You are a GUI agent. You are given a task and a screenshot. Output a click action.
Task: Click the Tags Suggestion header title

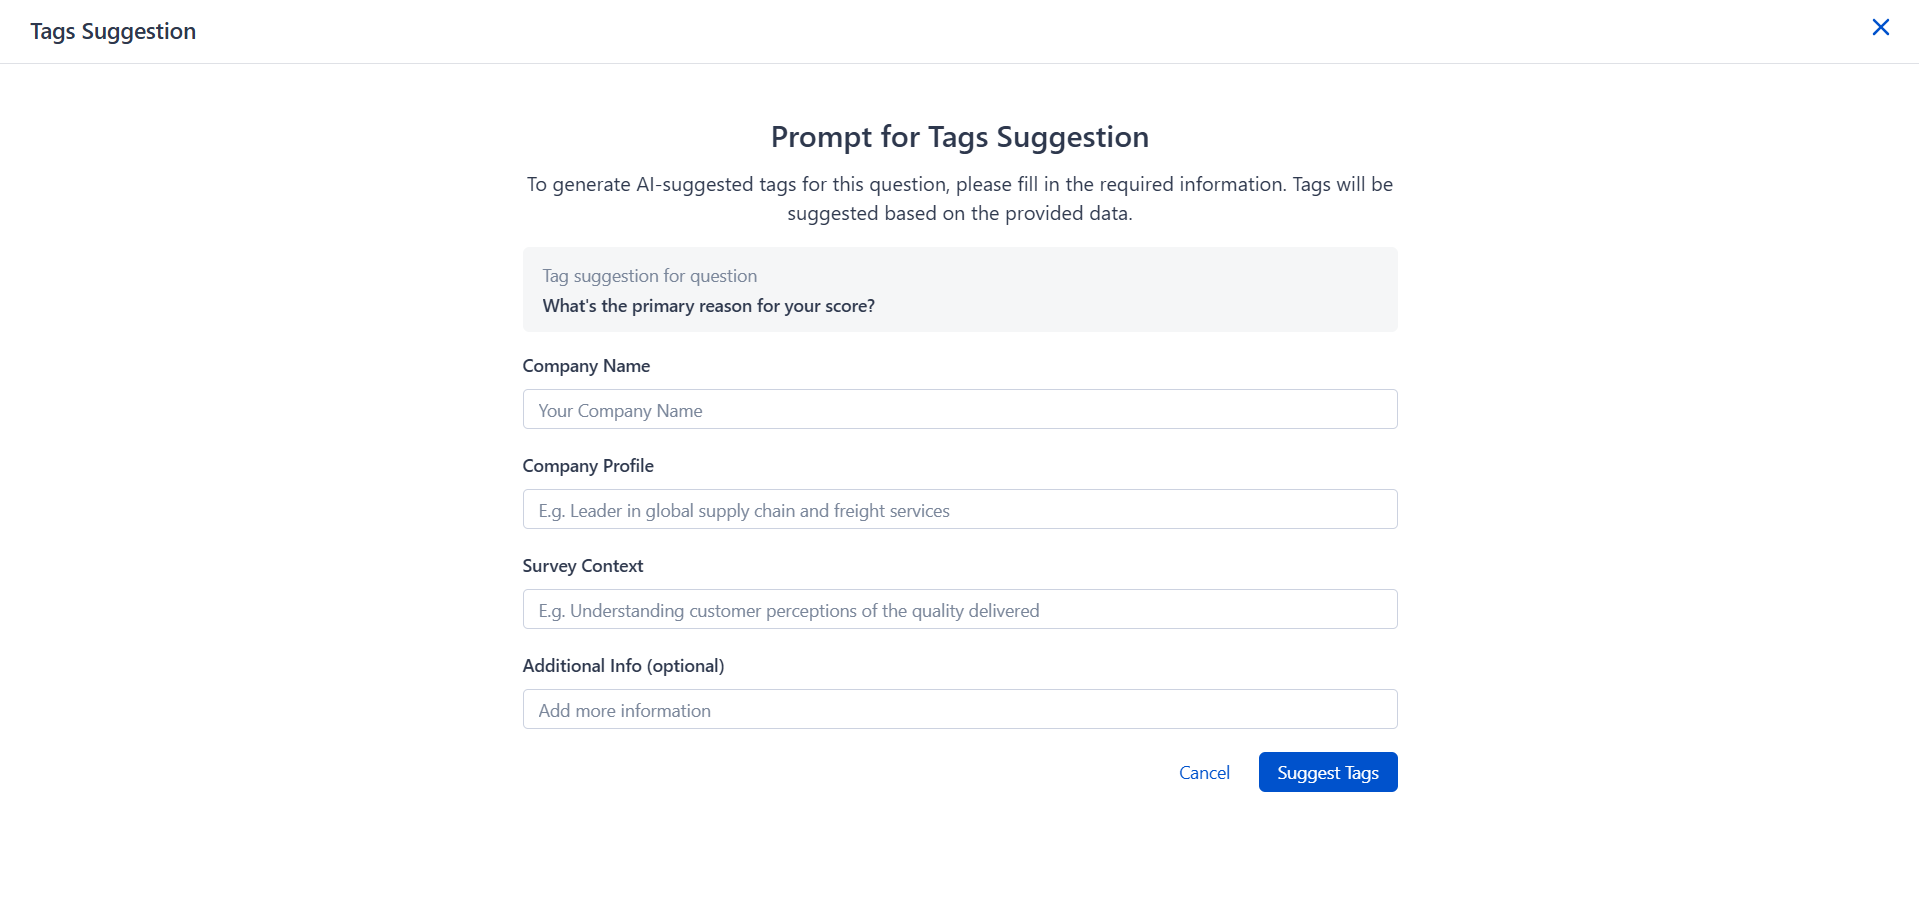tap(113, 32)
